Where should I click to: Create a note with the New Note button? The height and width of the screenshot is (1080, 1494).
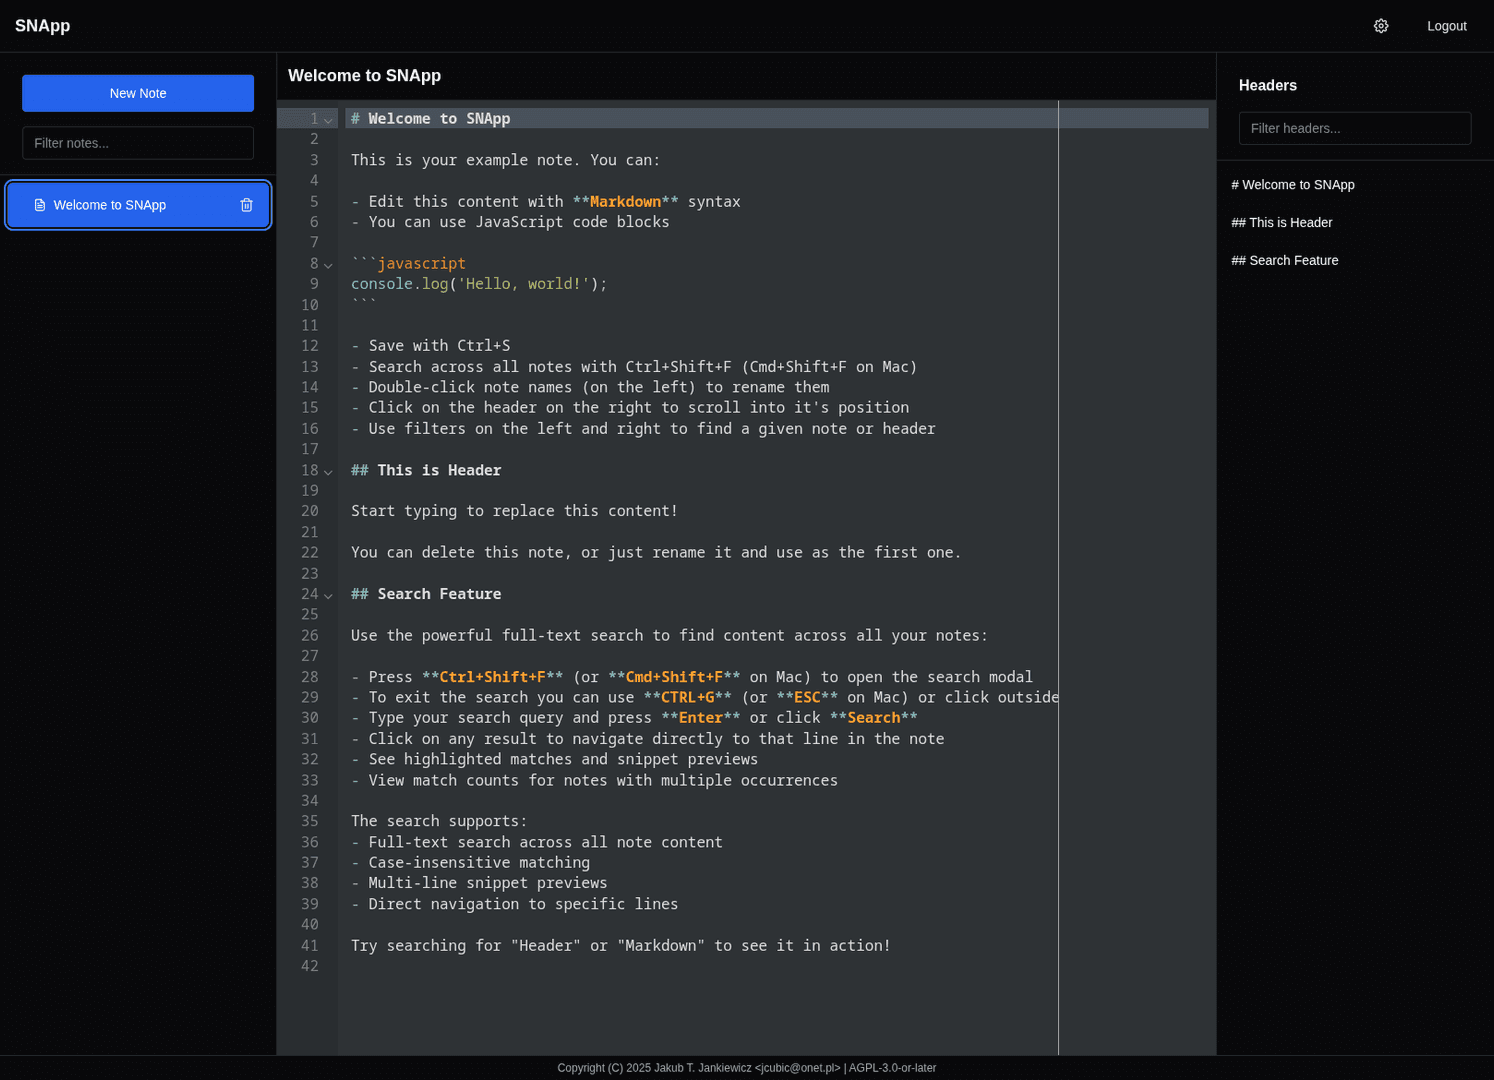click(137, 93)
